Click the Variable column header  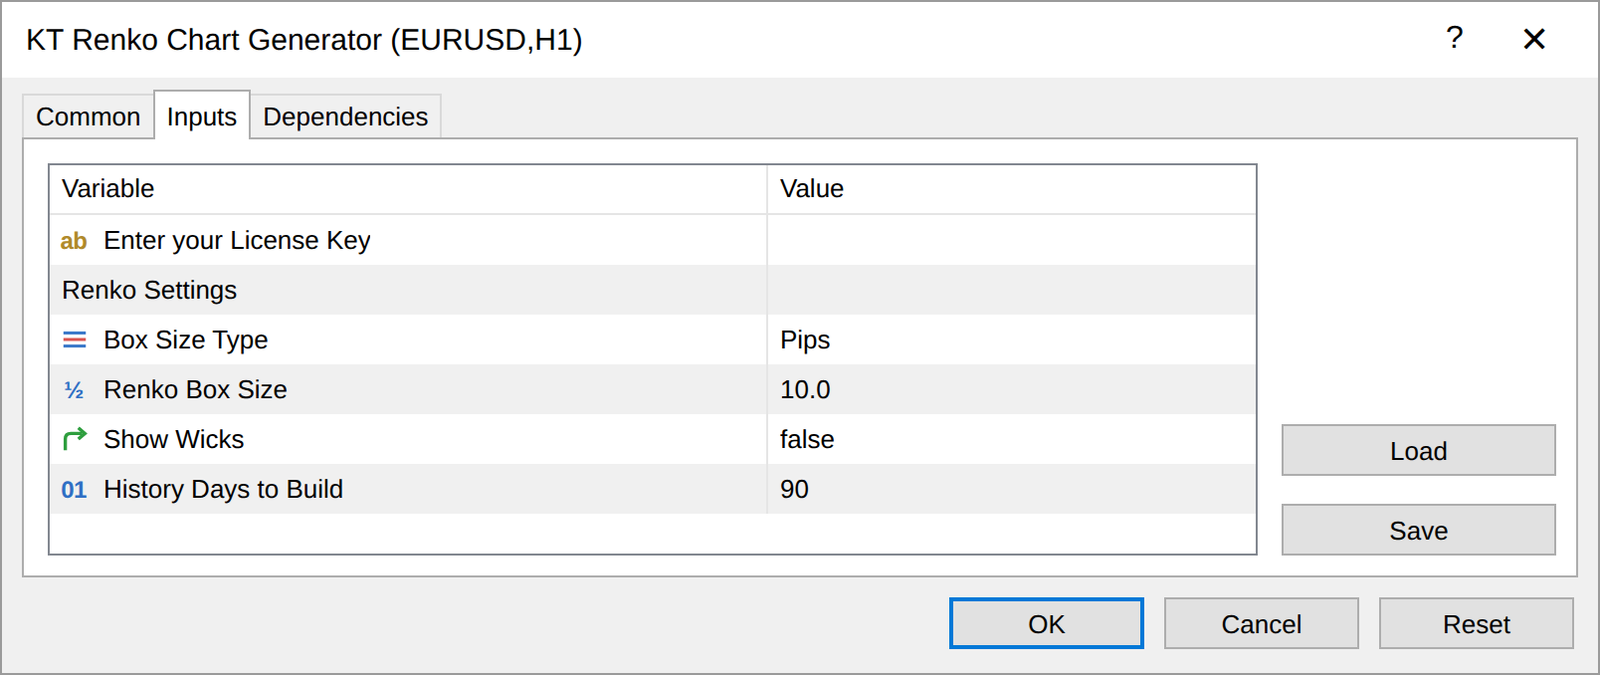point(408,189)
